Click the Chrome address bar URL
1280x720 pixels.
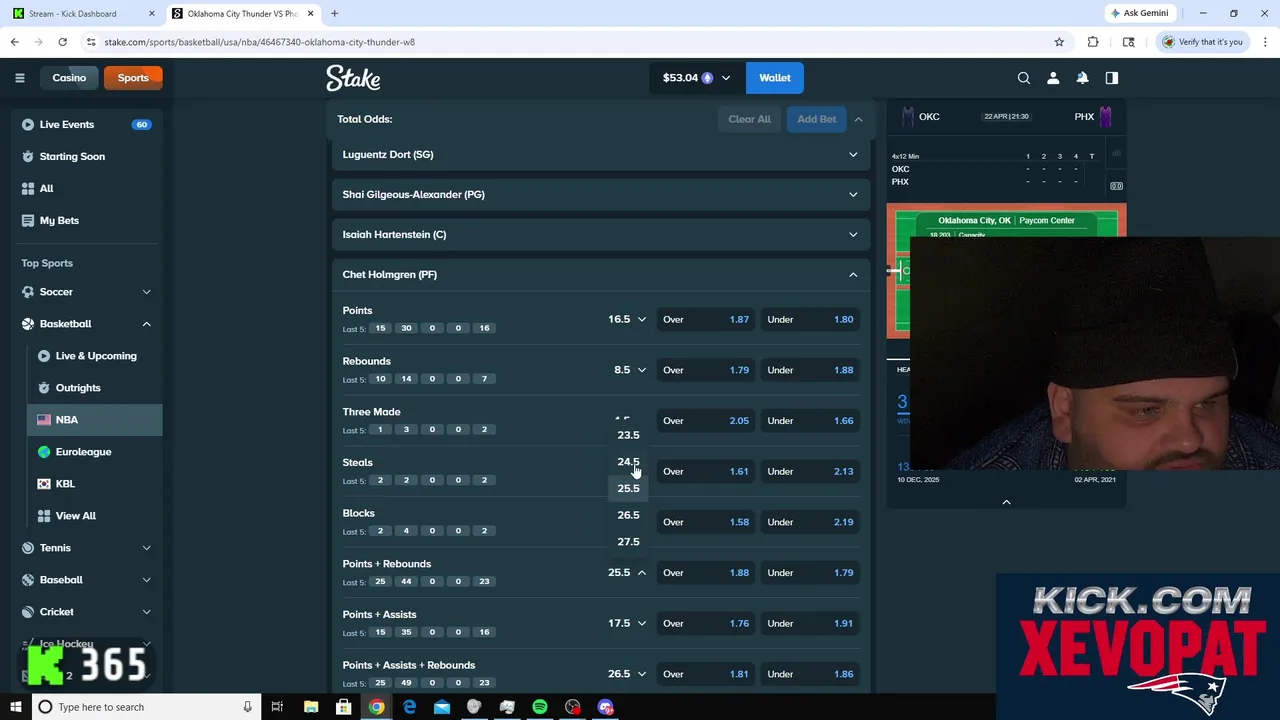[x=260, y=42]
